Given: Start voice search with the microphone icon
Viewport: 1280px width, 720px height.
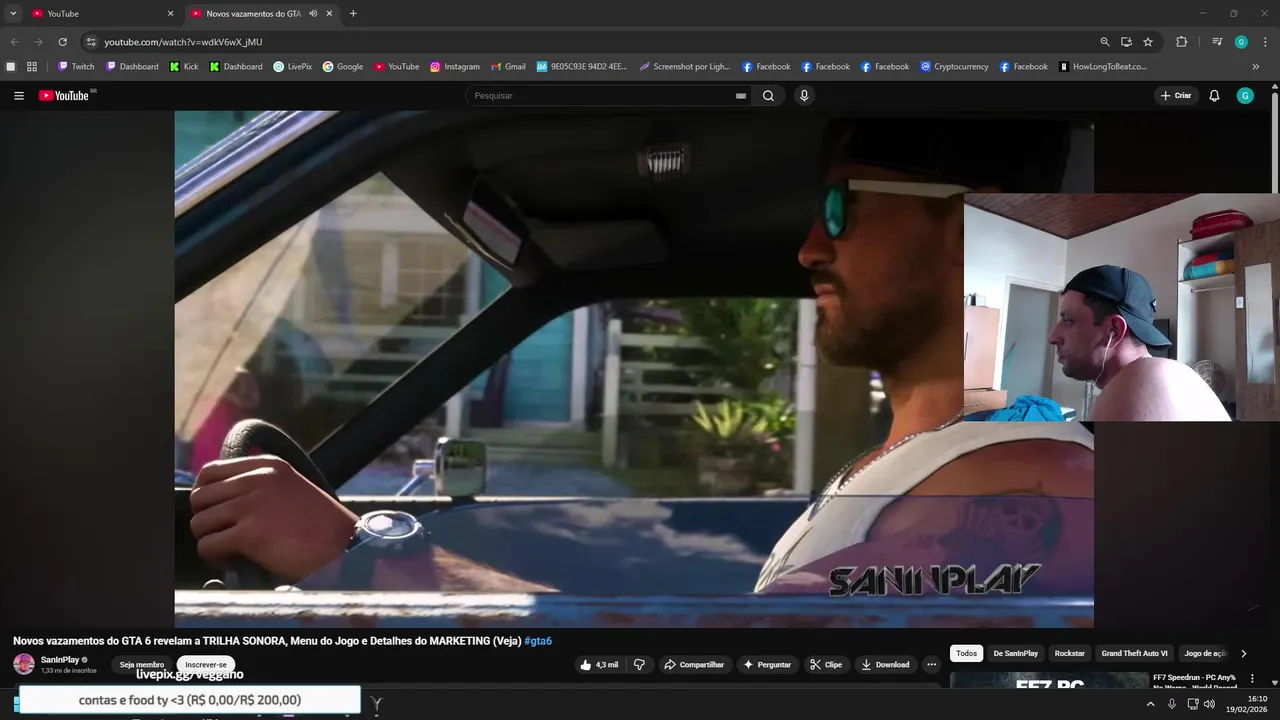Looking at the screenshot, I should point(804,96).
